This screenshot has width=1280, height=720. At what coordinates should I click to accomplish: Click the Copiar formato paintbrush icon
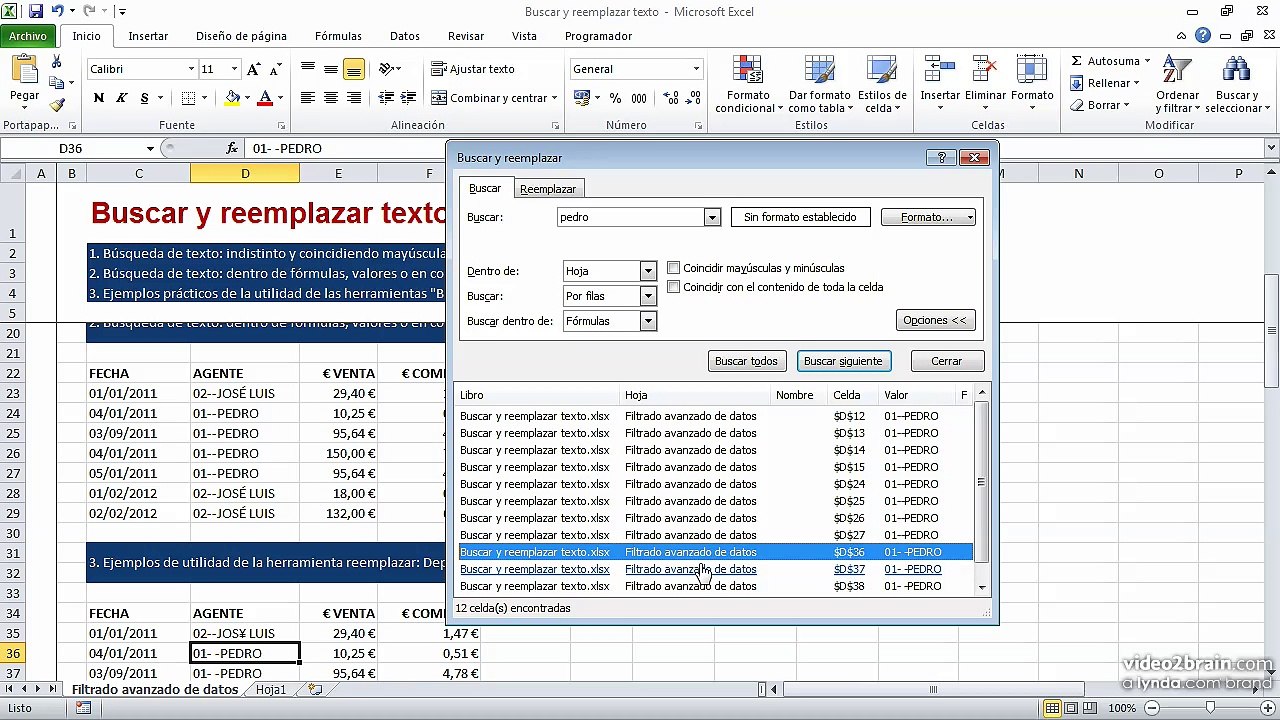pos(56,104)
